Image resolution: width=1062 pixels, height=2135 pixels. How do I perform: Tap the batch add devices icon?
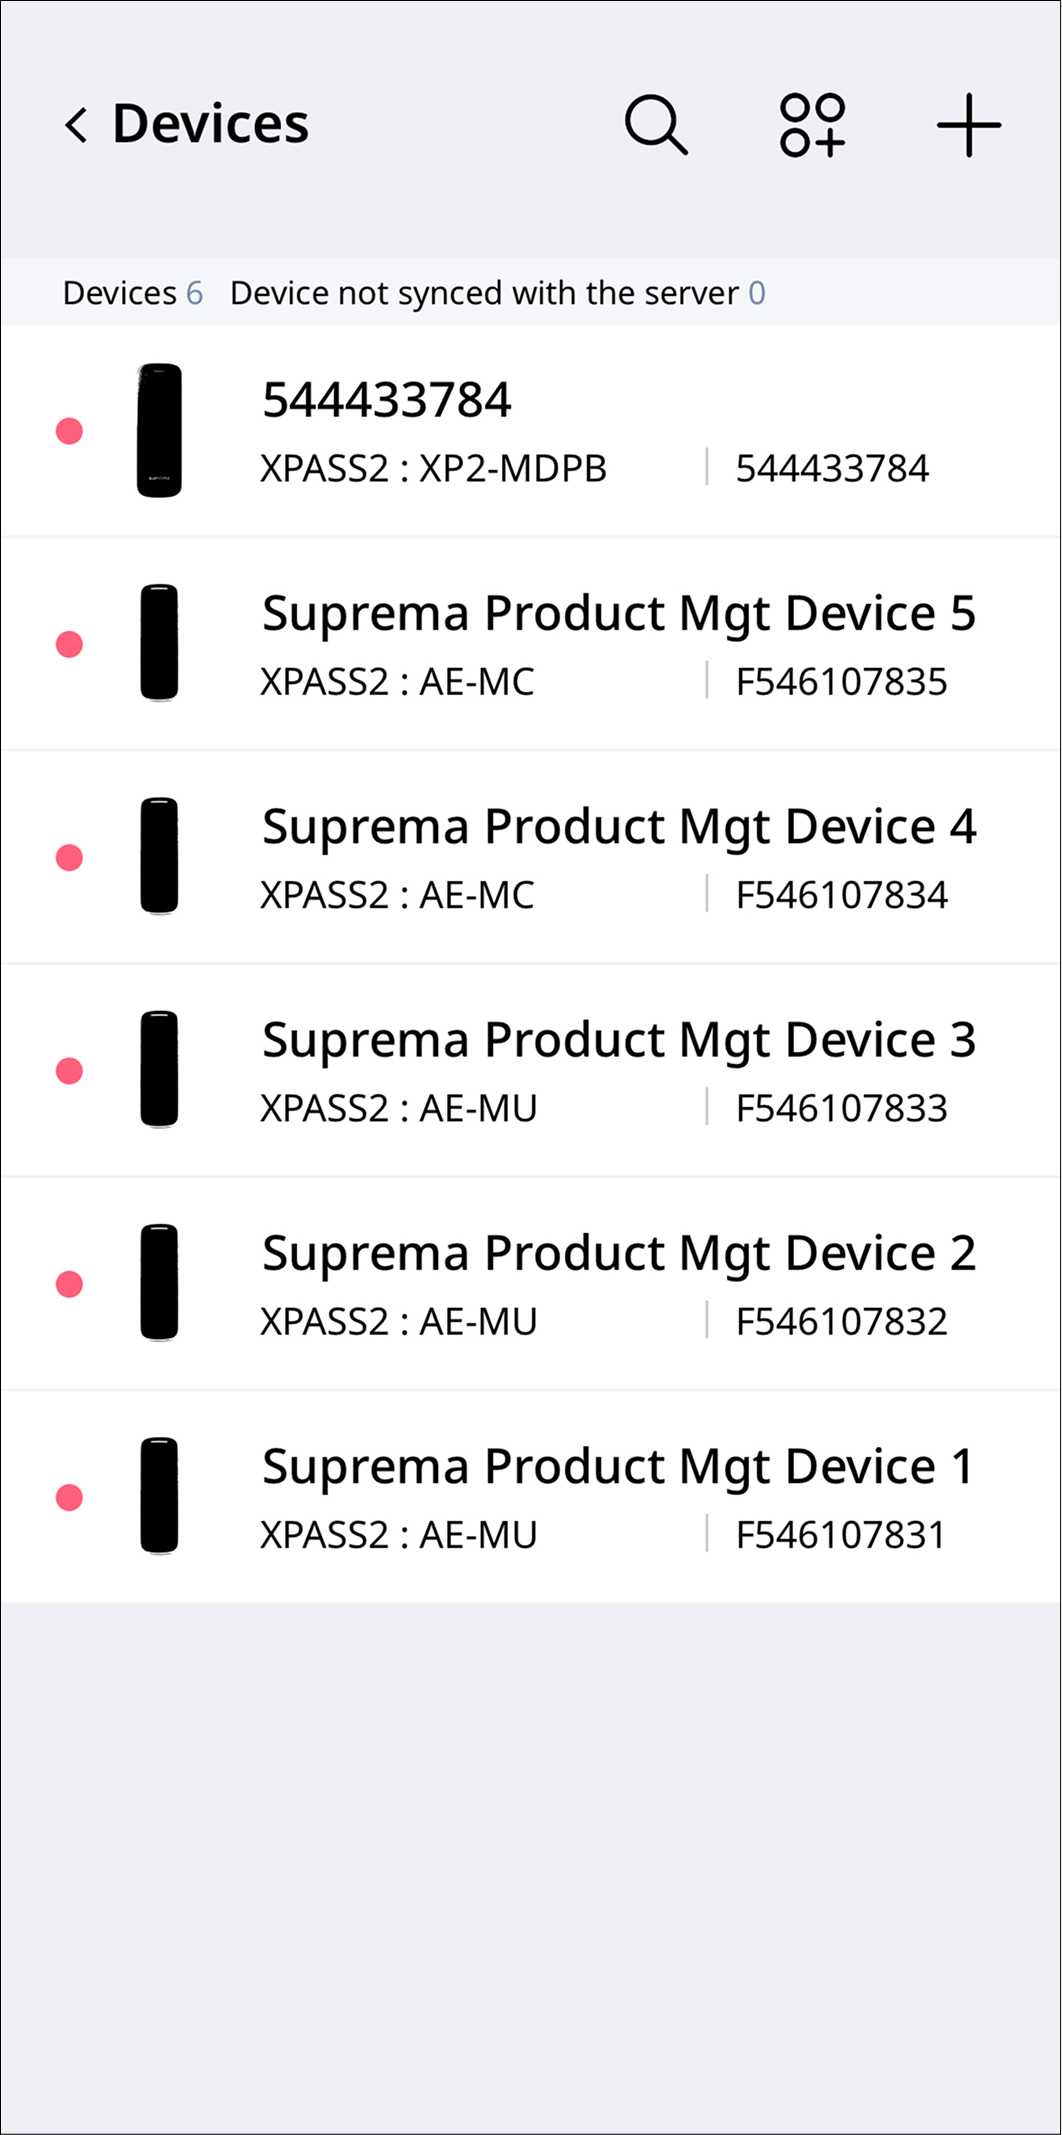click(812, 125)
